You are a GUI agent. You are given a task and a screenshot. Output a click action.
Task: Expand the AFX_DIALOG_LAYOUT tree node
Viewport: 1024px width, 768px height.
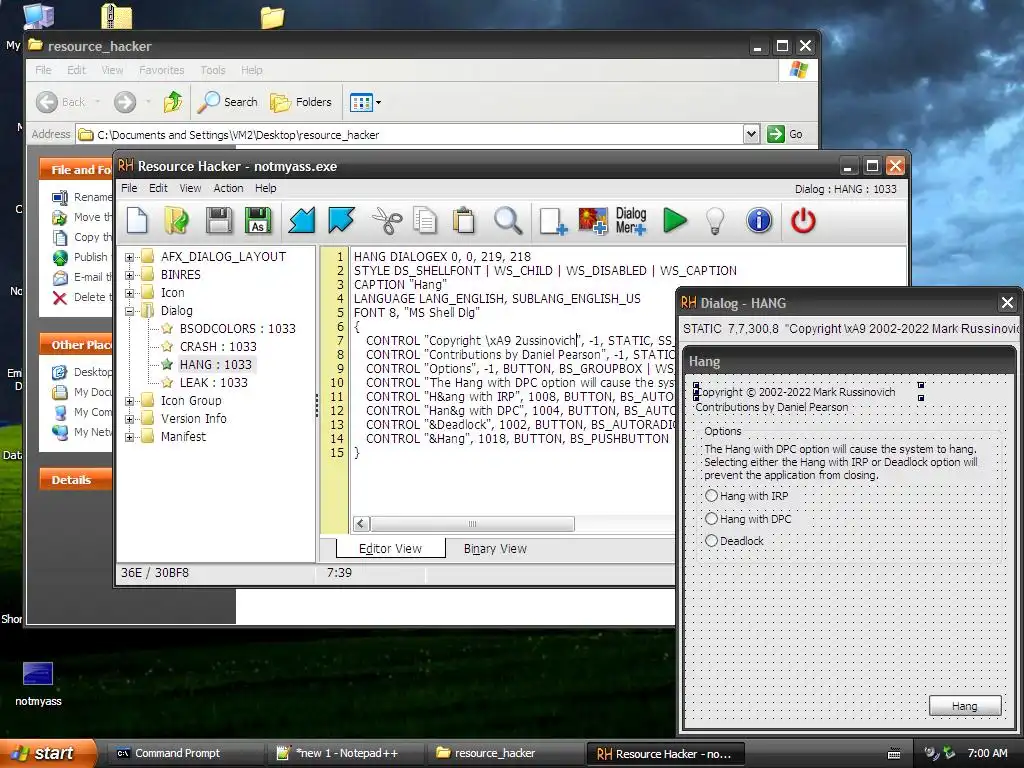pyautogui.click(x=129, y=257)
